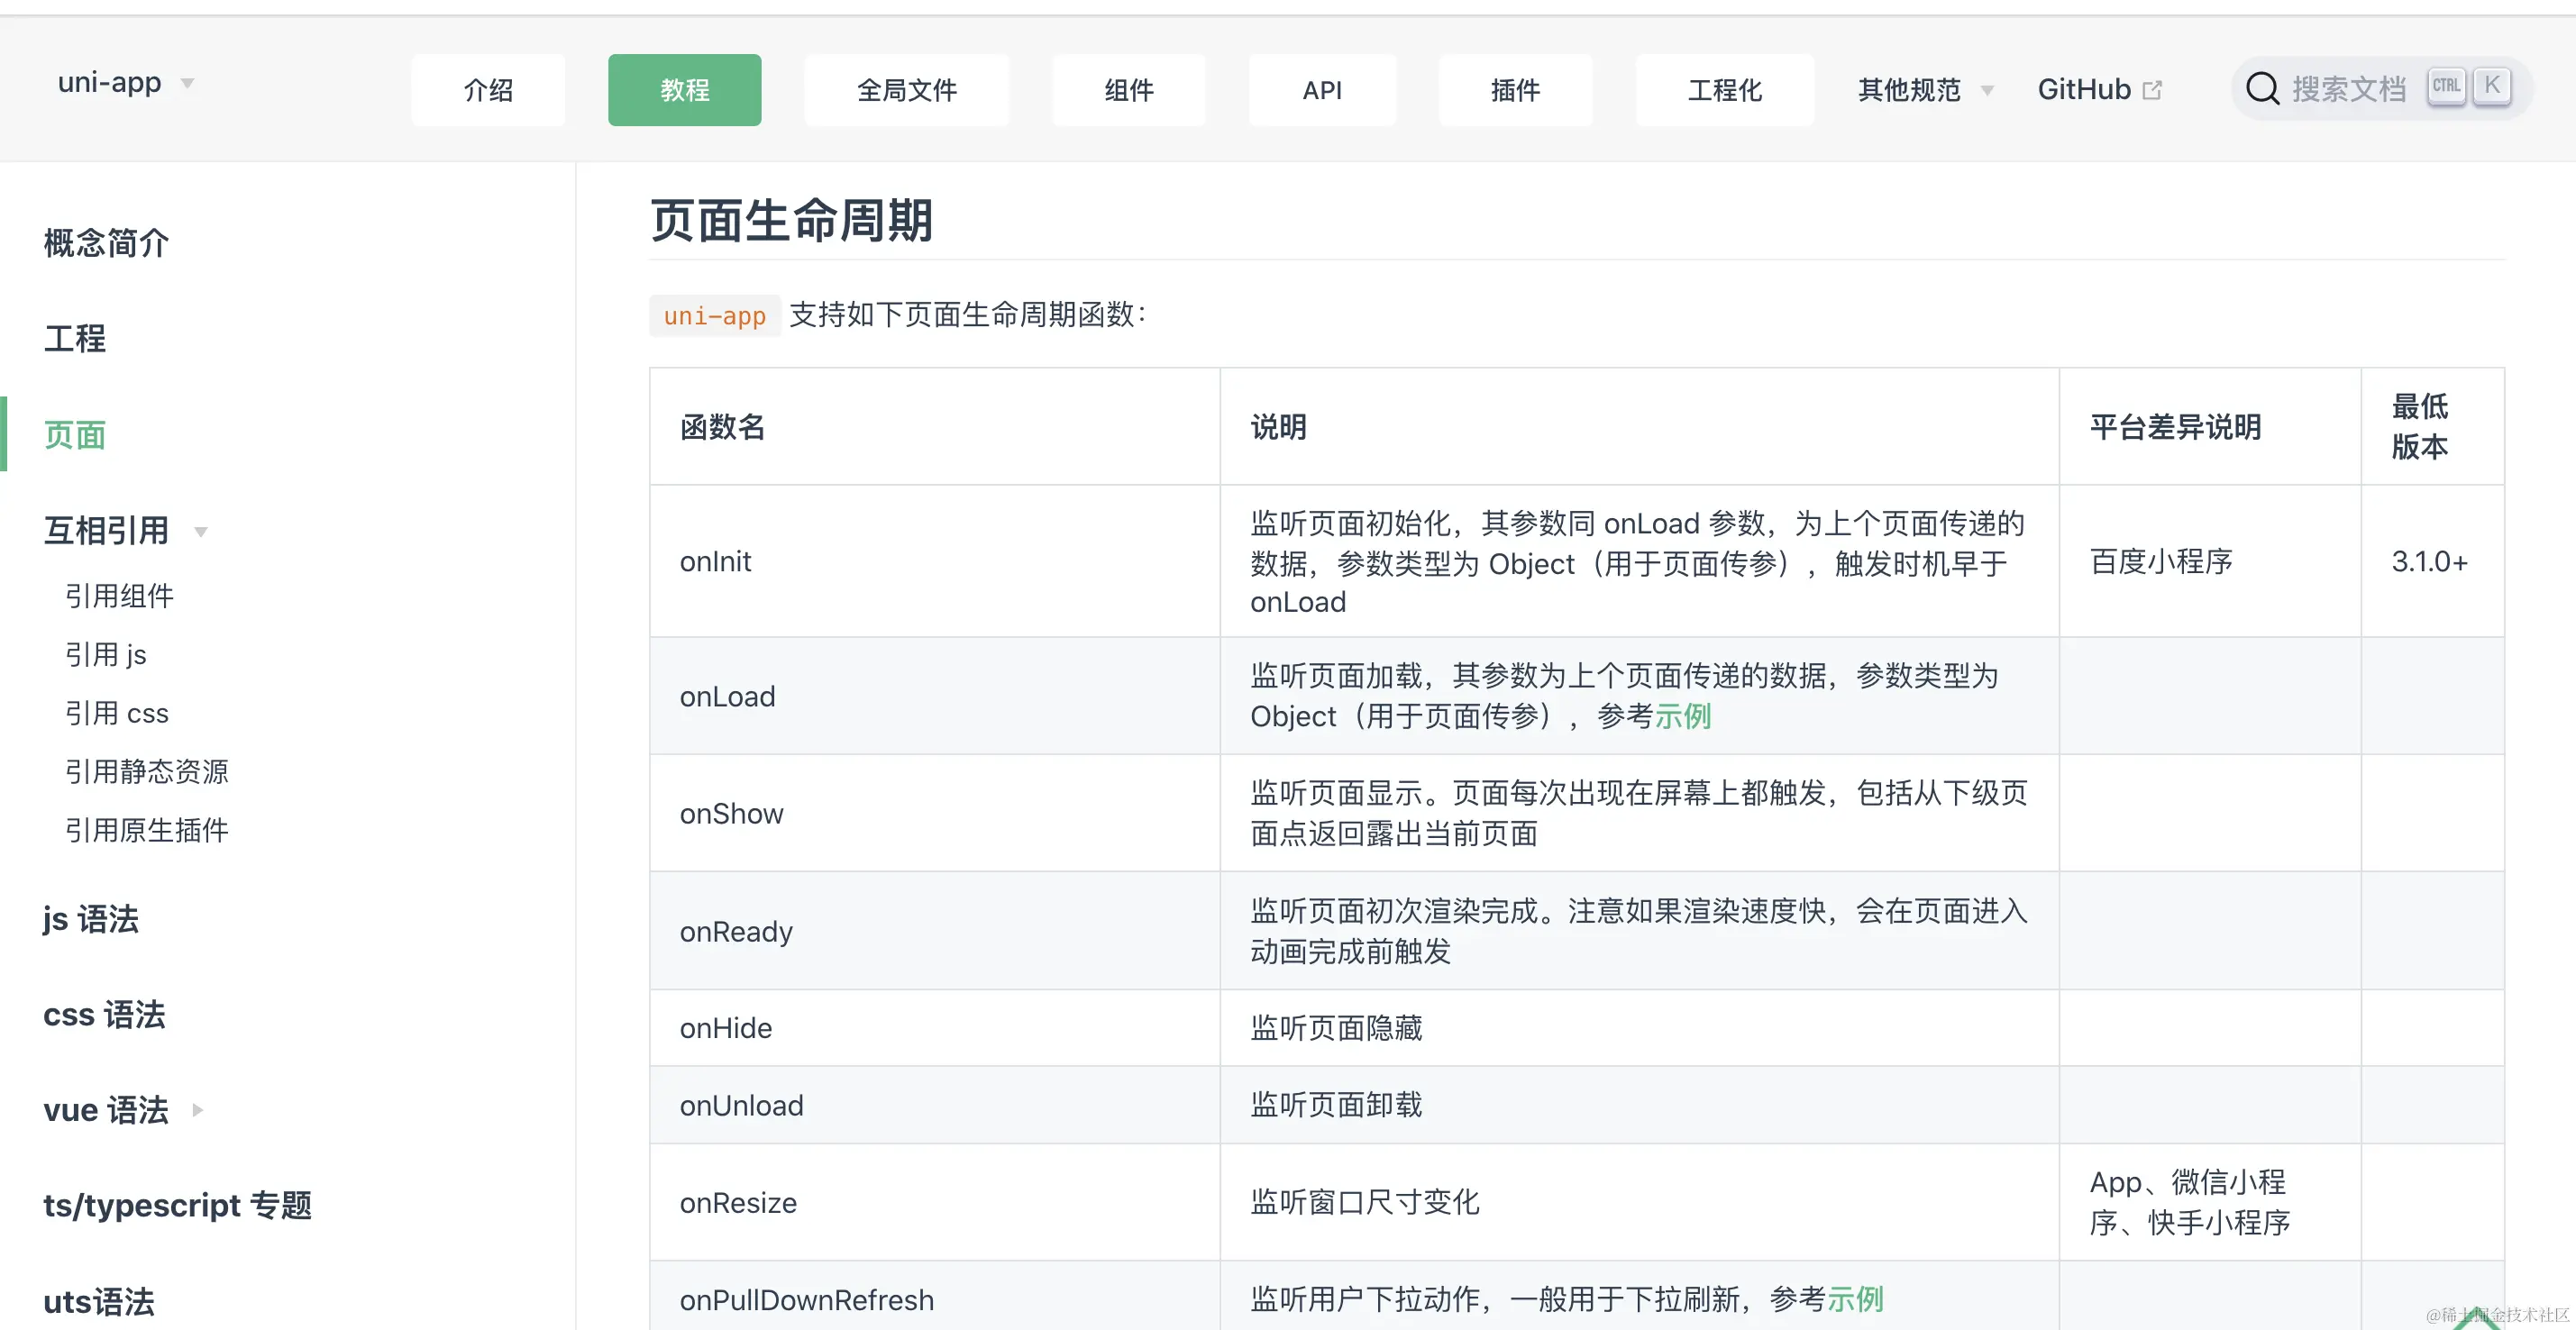Image resolution: width=2576 pixels, height=1330 pixels.
Task: Switch to the 介绍 tab
Action: [x=488, y=90]
